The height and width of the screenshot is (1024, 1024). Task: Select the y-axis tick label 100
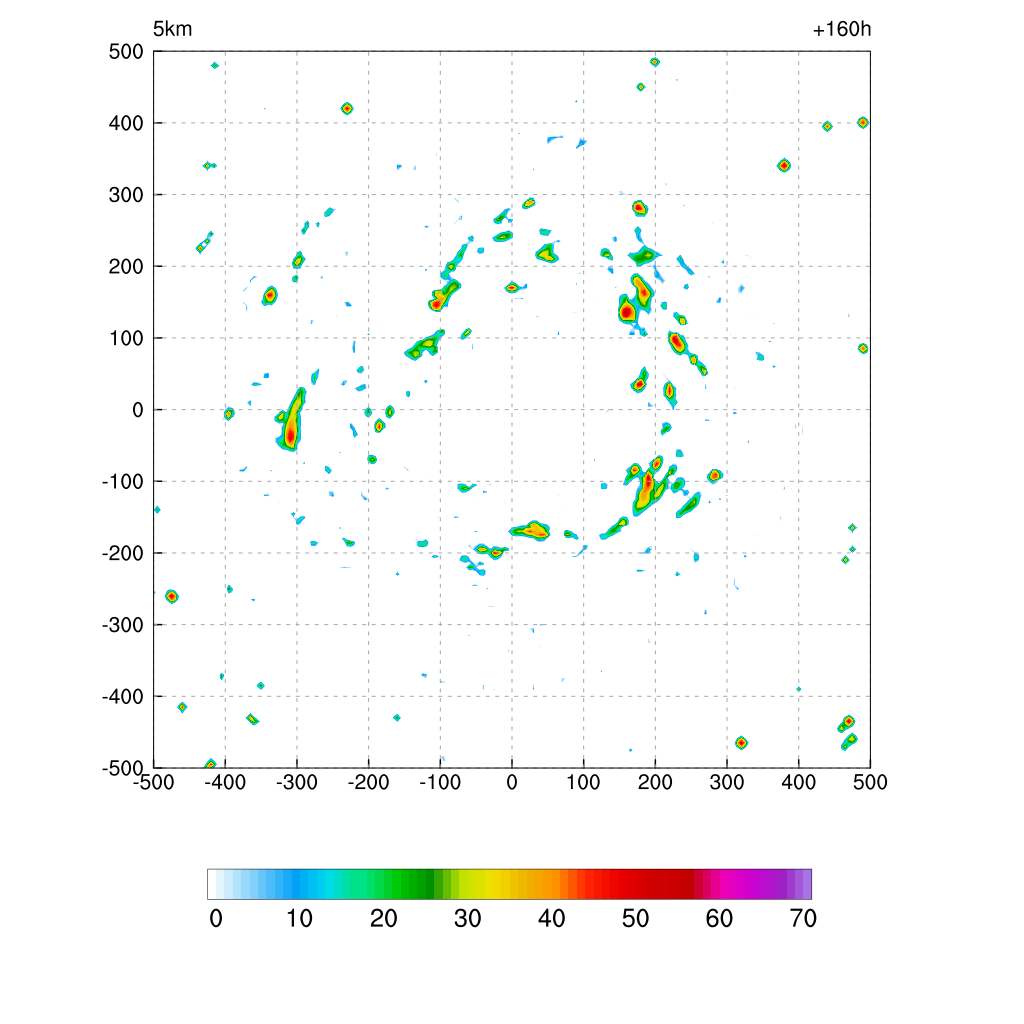point(126,338)
